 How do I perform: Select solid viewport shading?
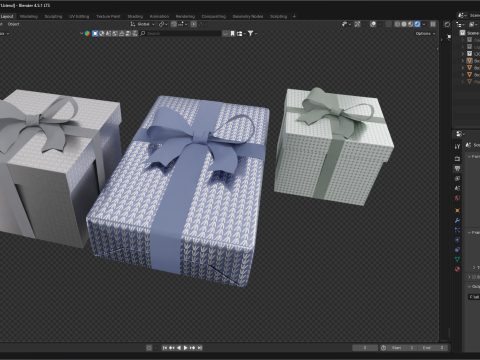pyautogui.click(x=404, y=24)
